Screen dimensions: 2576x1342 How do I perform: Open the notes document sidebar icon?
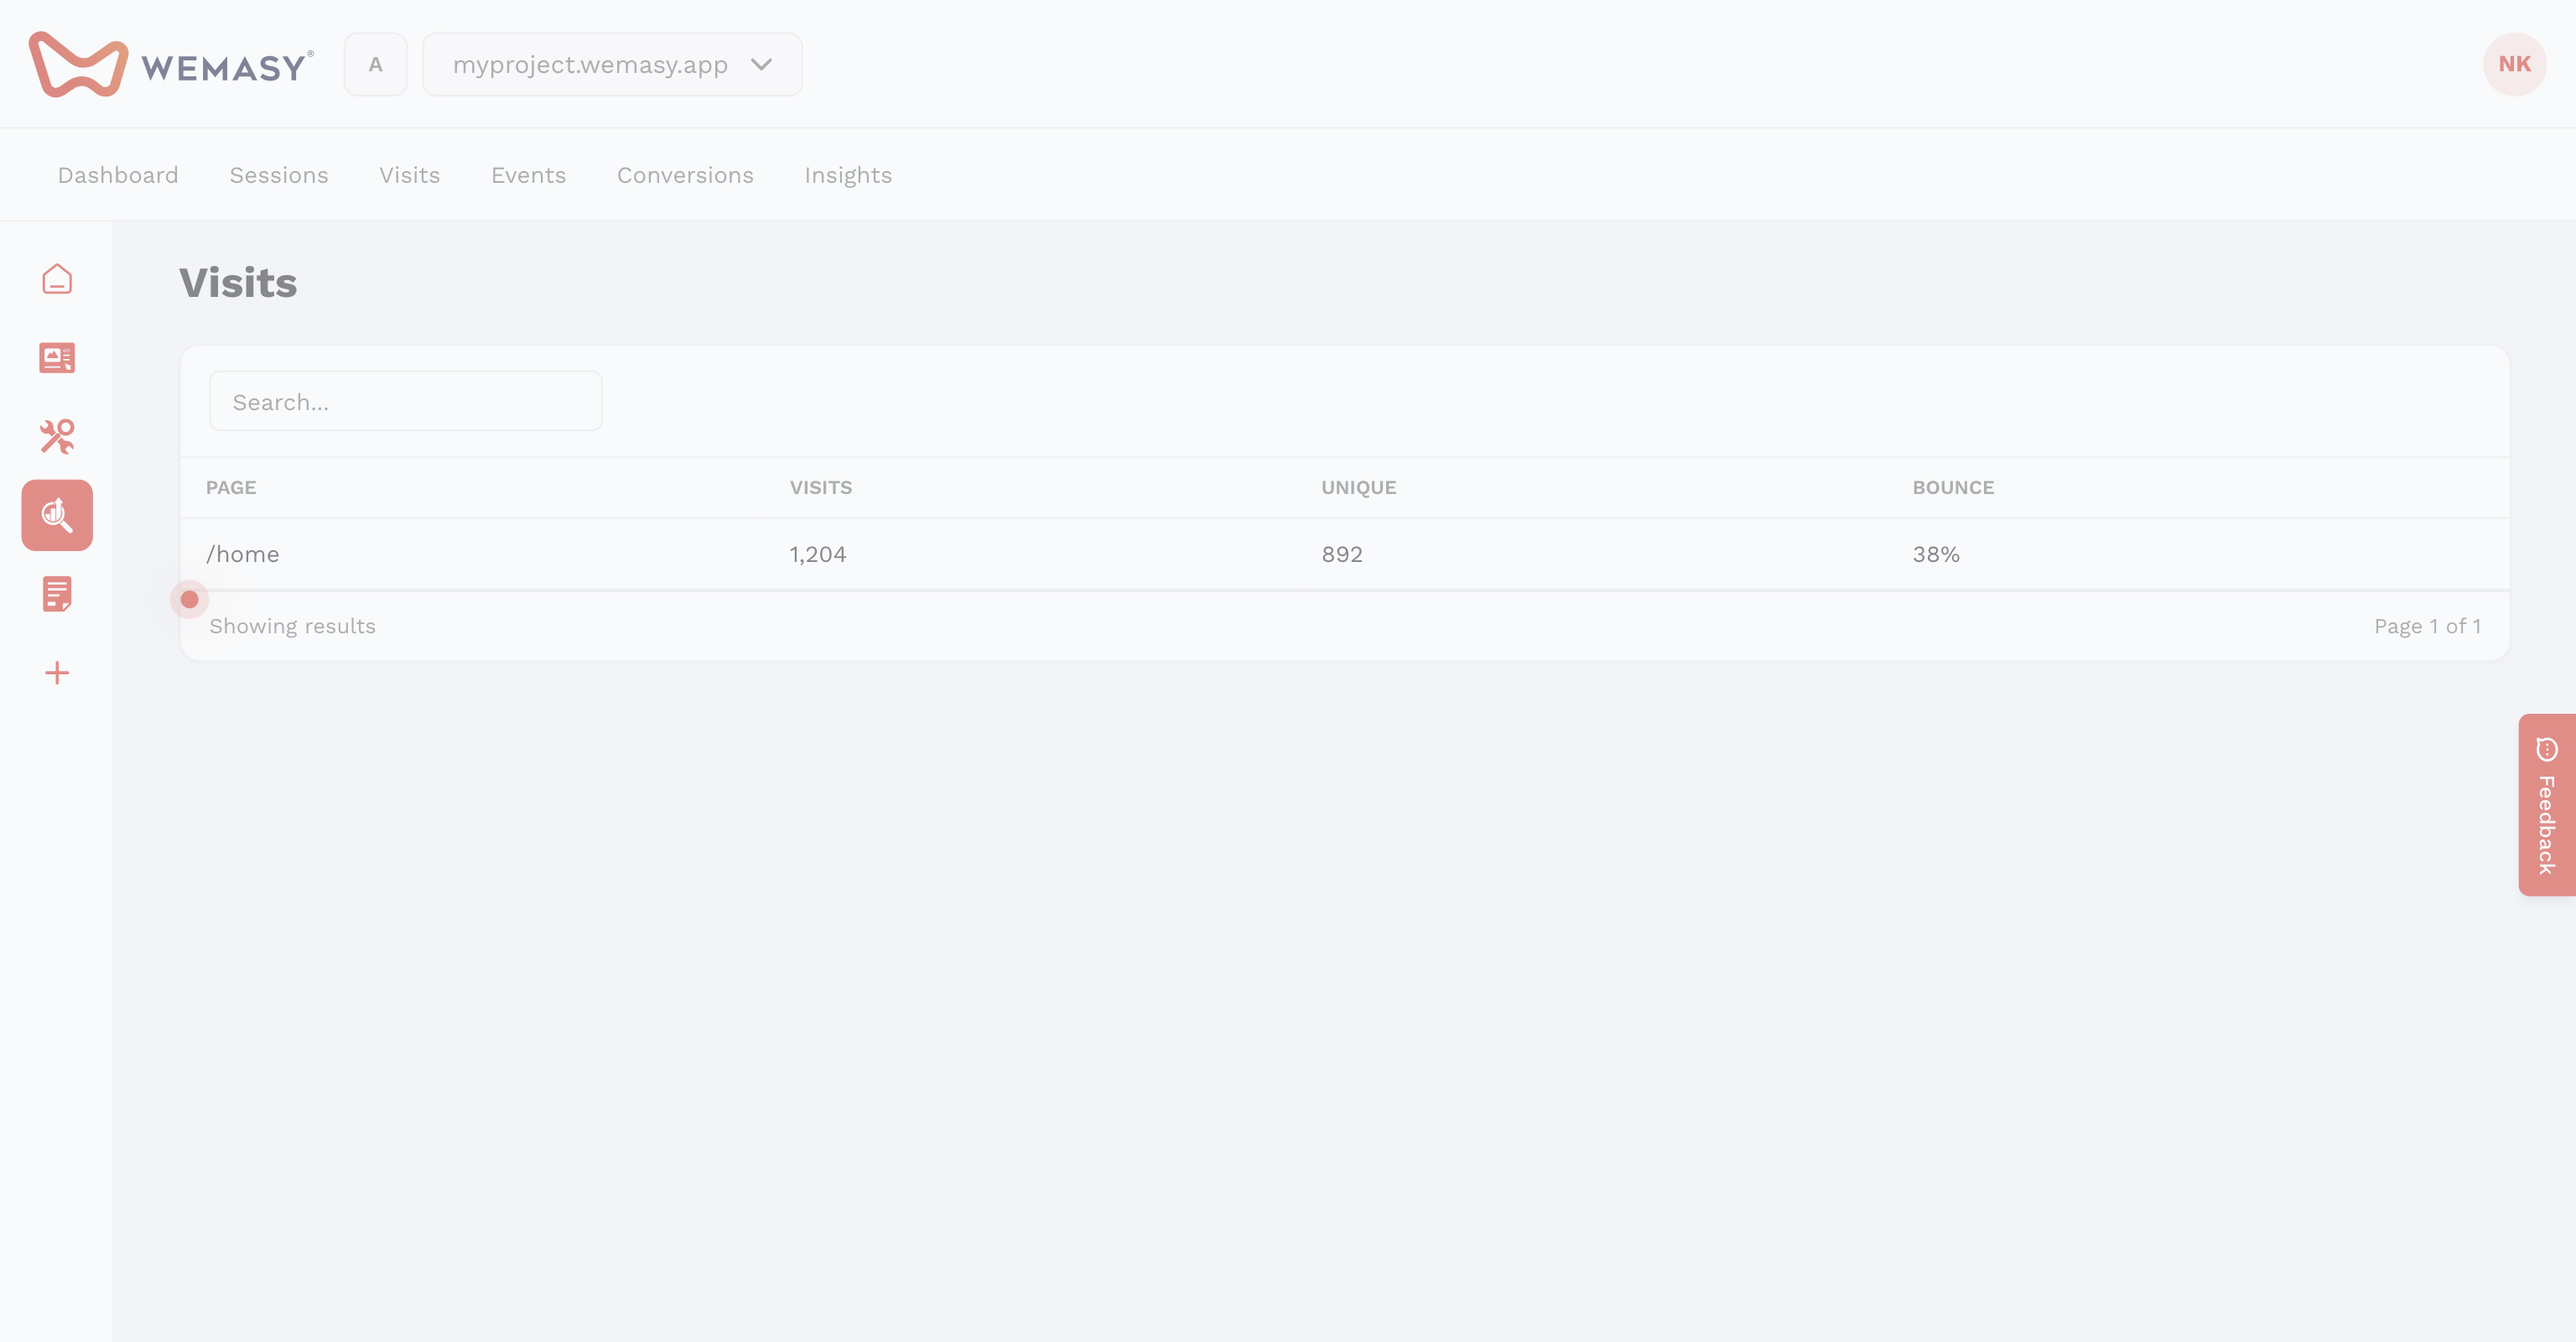coord(57,594)
